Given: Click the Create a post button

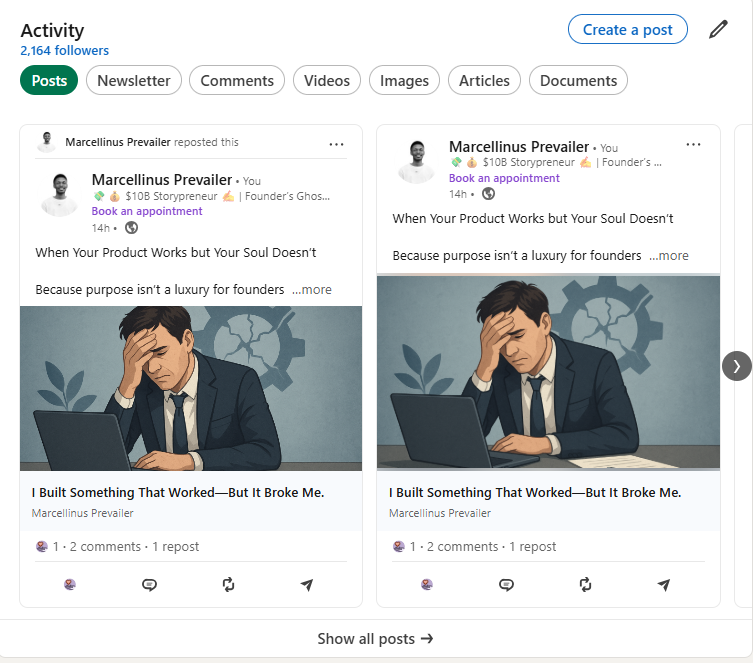Looking at the screenshot, I should coord(627,30).
